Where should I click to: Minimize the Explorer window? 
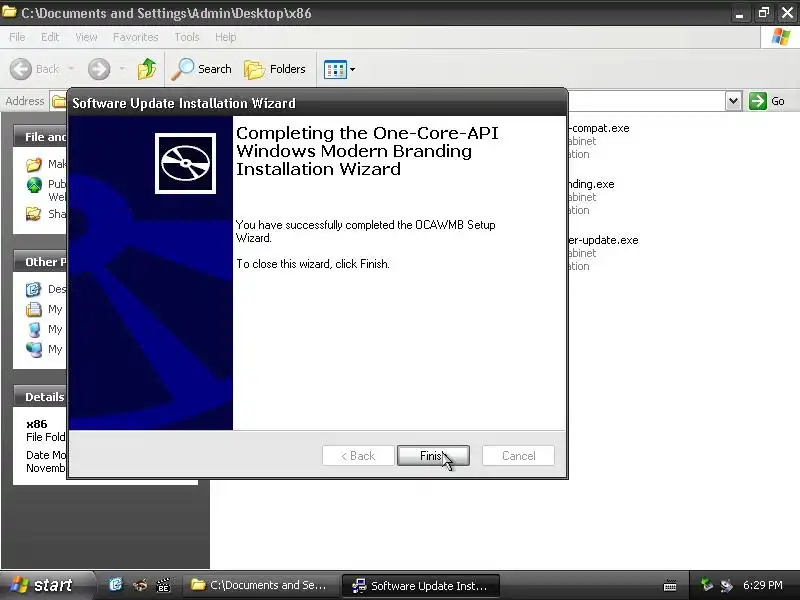(739, 13)
